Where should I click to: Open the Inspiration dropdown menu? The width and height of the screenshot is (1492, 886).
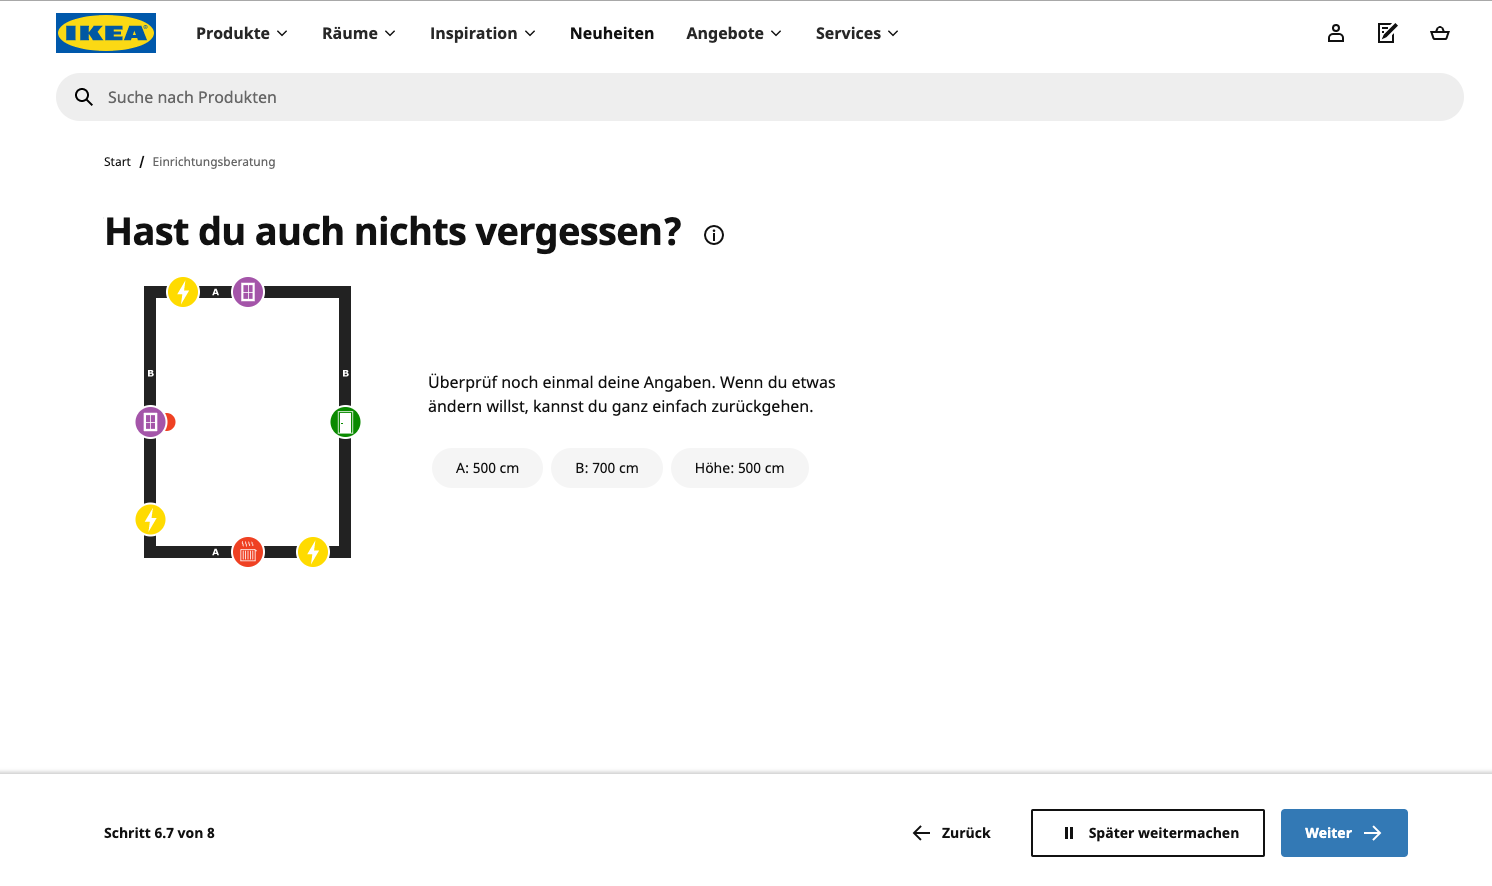click(x=483, y=33)
